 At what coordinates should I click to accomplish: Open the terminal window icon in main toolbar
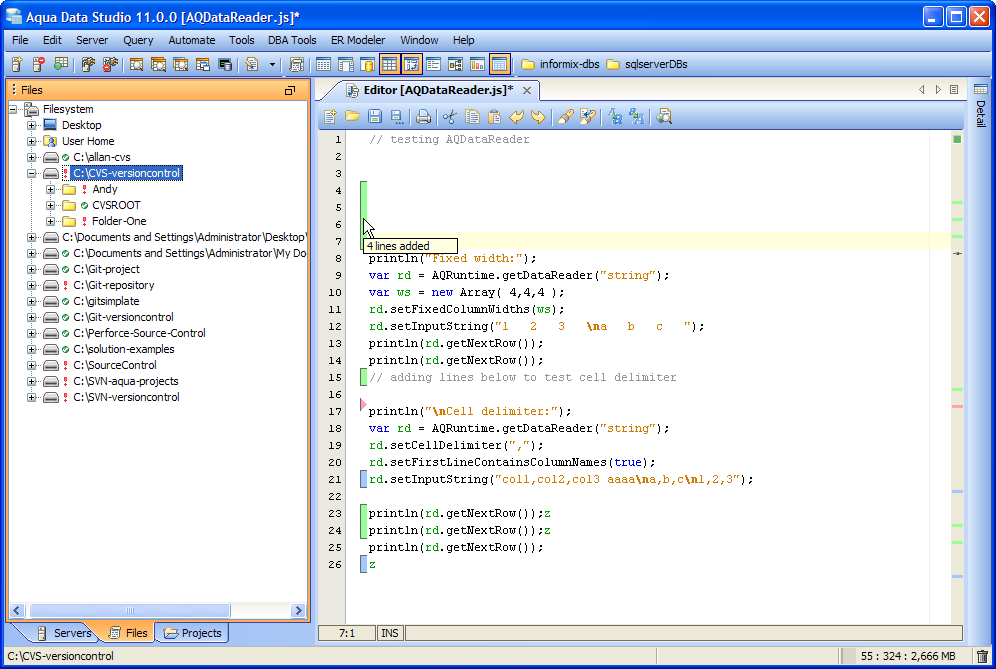[x=224, y=64]
